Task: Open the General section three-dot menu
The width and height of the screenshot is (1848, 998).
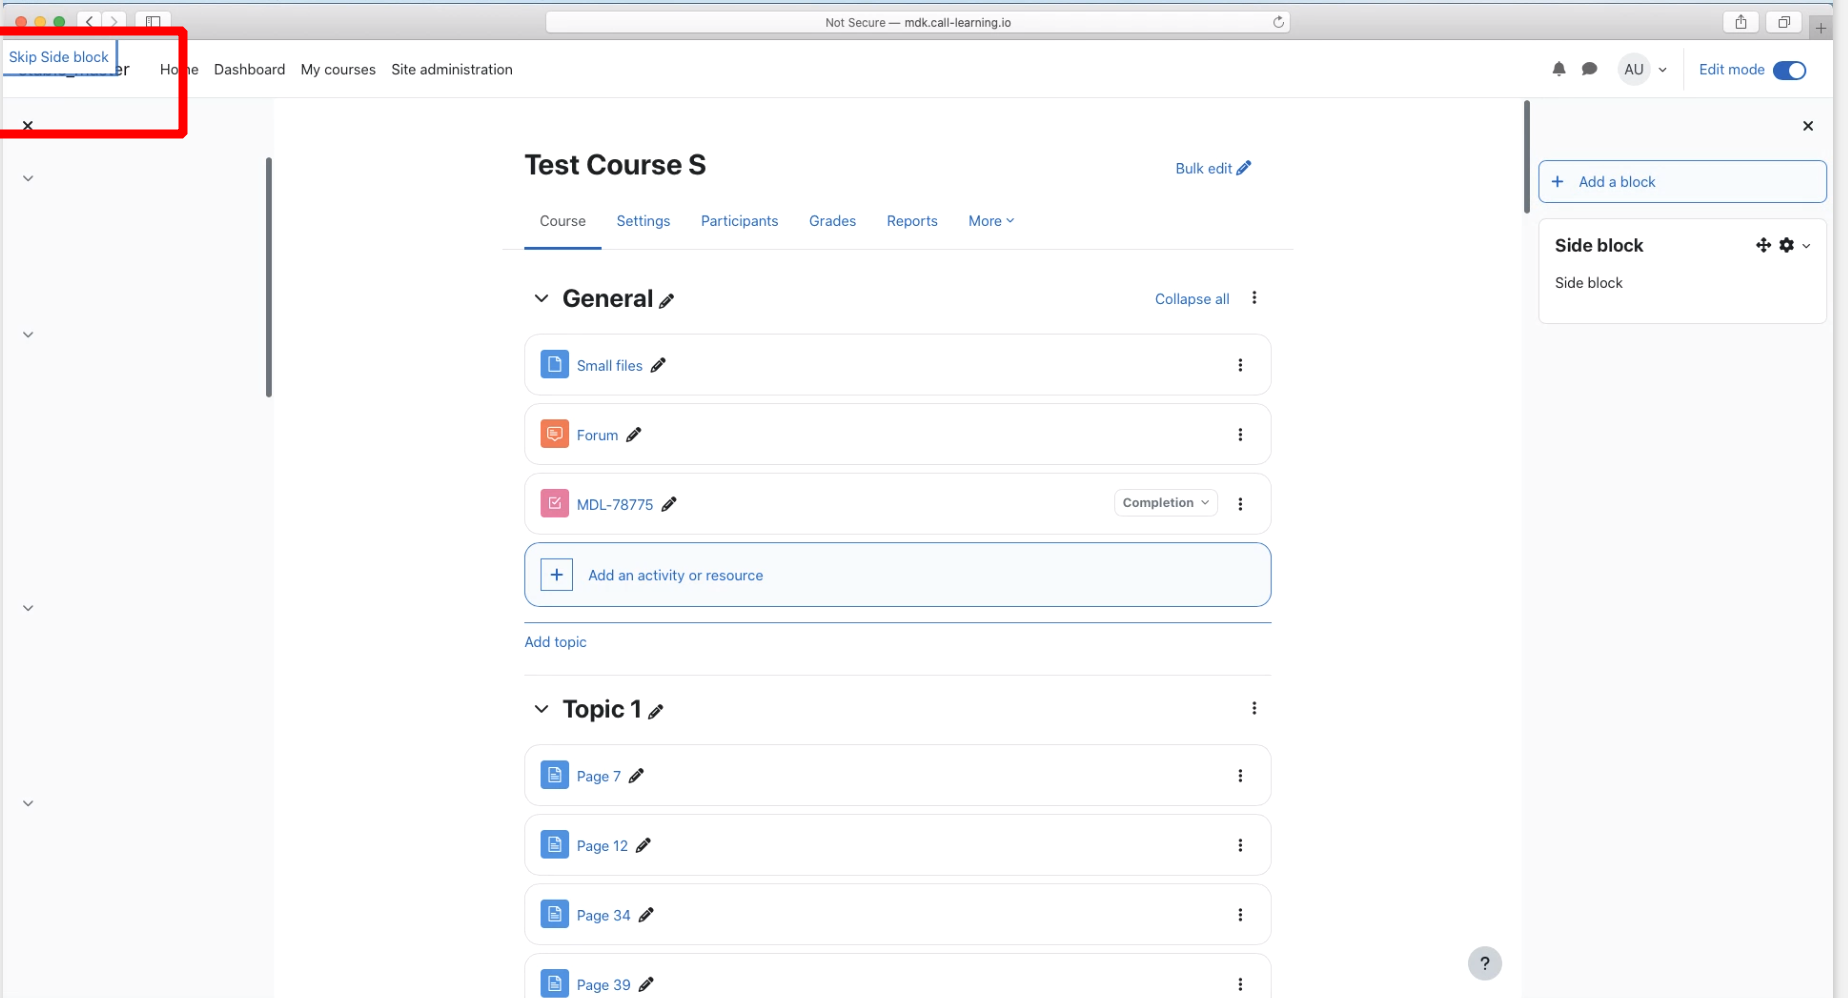Action: coord(1254,298)
